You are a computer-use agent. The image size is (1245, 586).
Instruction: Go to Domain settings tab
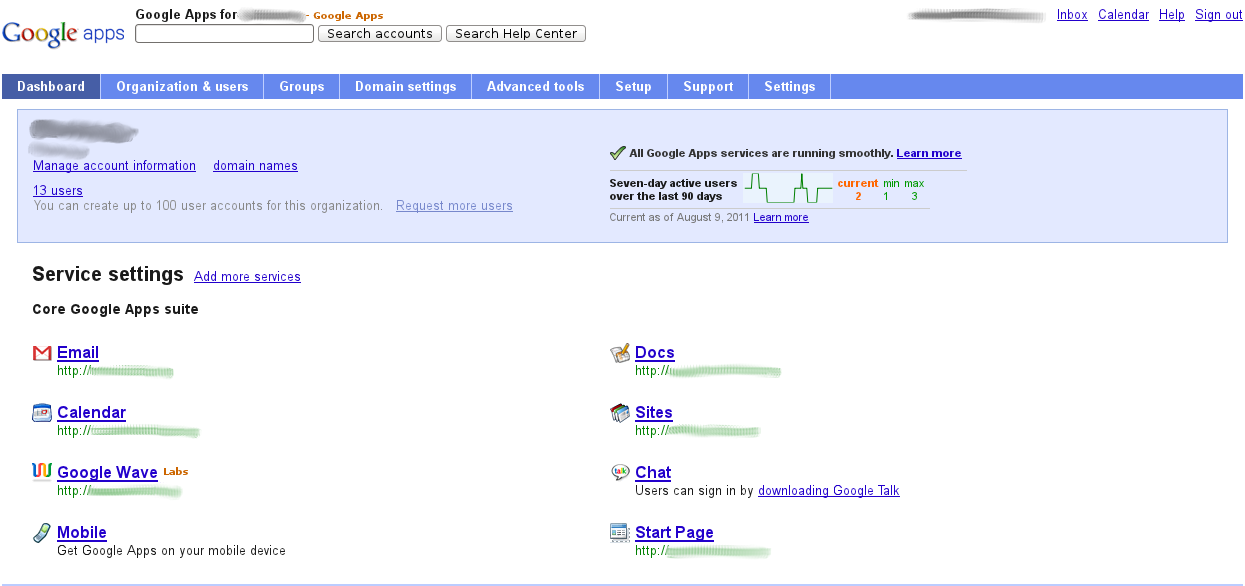406,87
